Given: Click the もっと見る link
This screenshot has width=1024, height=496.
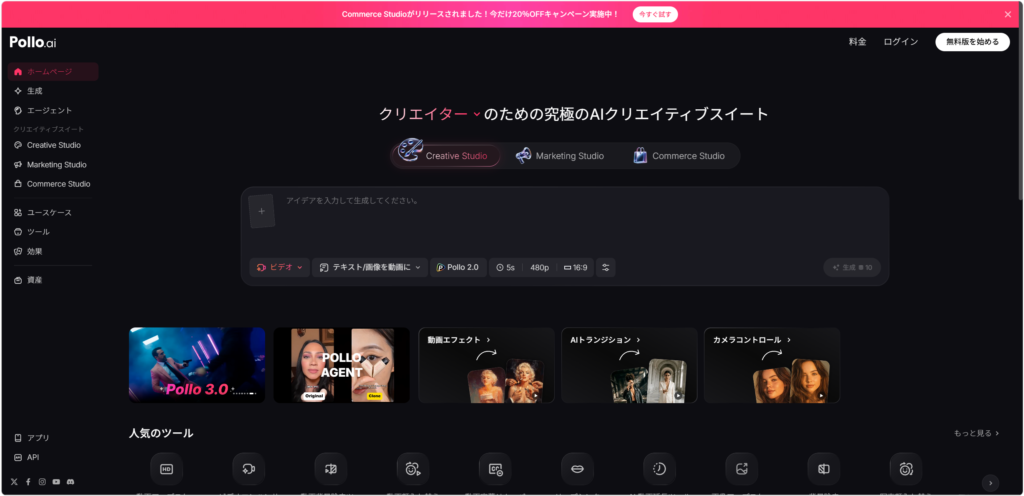Looking at the screenshot, I should click(x=976, y=433).
